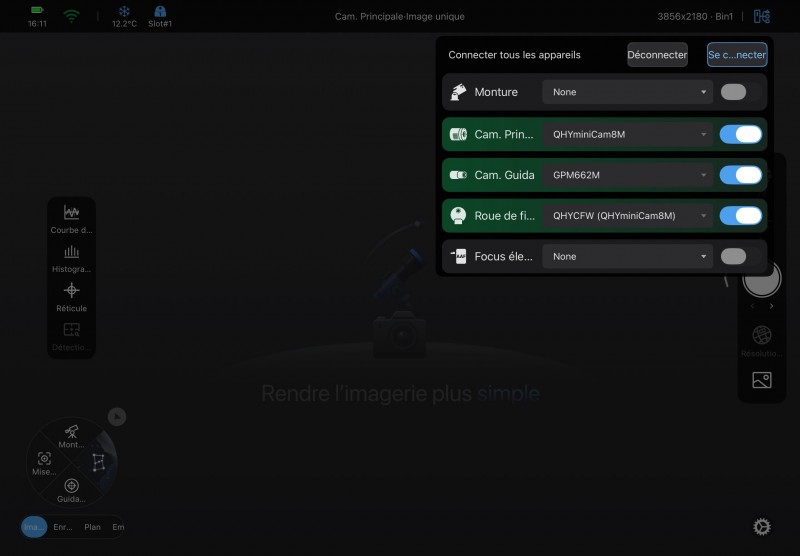Enable the Focus électronique switch
This screenshot has height=556, width=800.
[x=740, y=256]
